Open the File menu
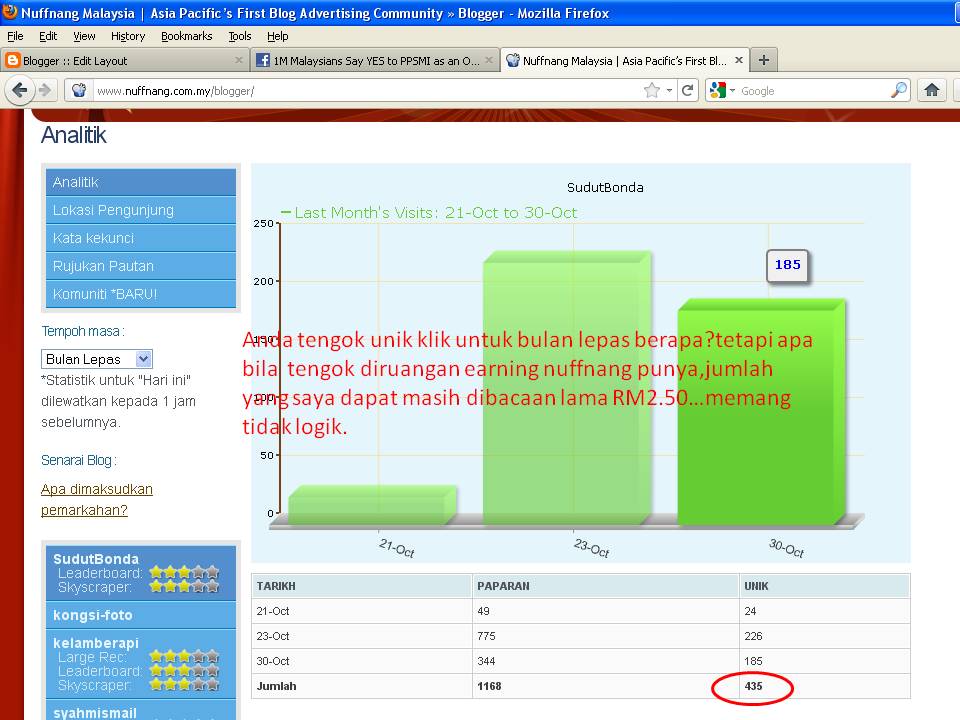 pyautogui.click(x=15, y=36)
